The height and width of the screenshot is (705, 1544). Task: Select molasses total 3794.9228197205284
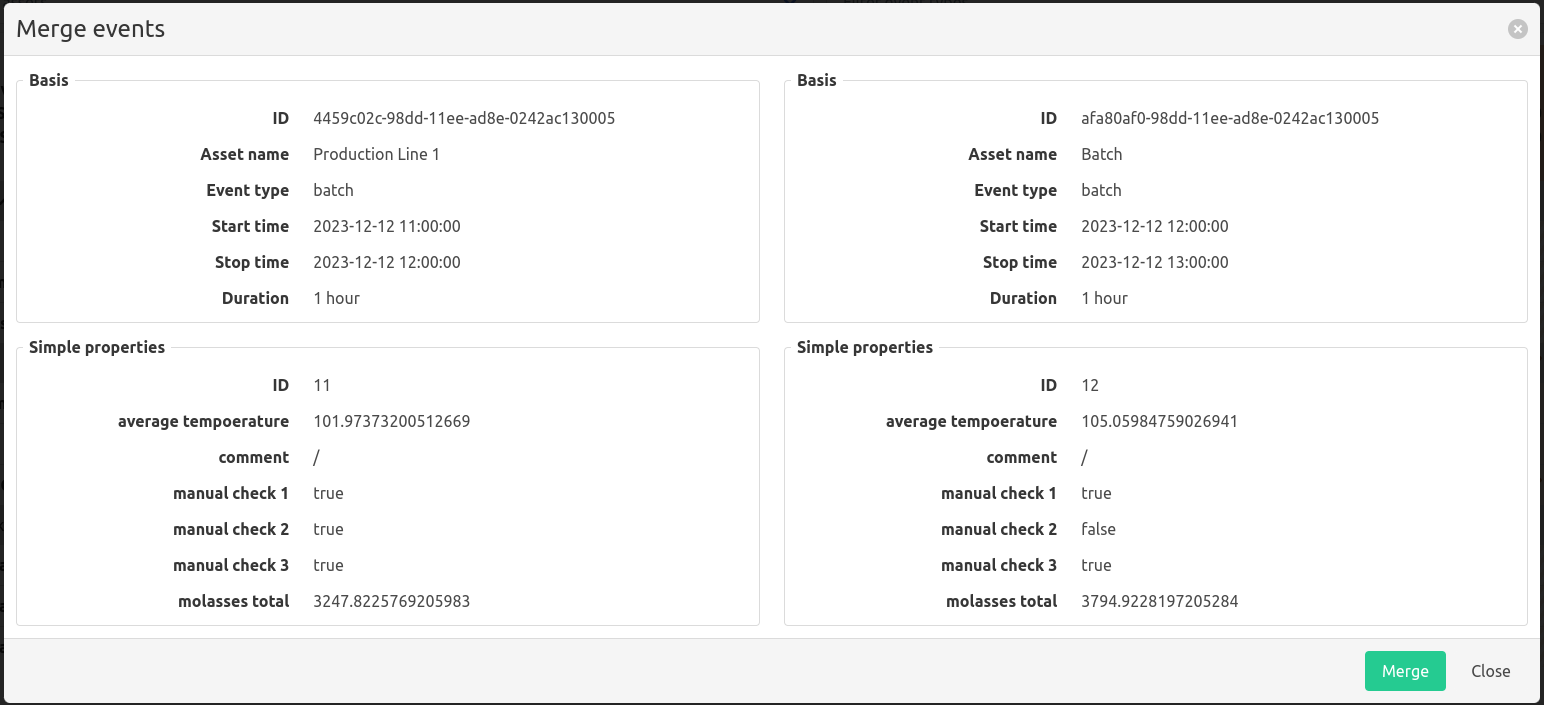point(1160,601)
